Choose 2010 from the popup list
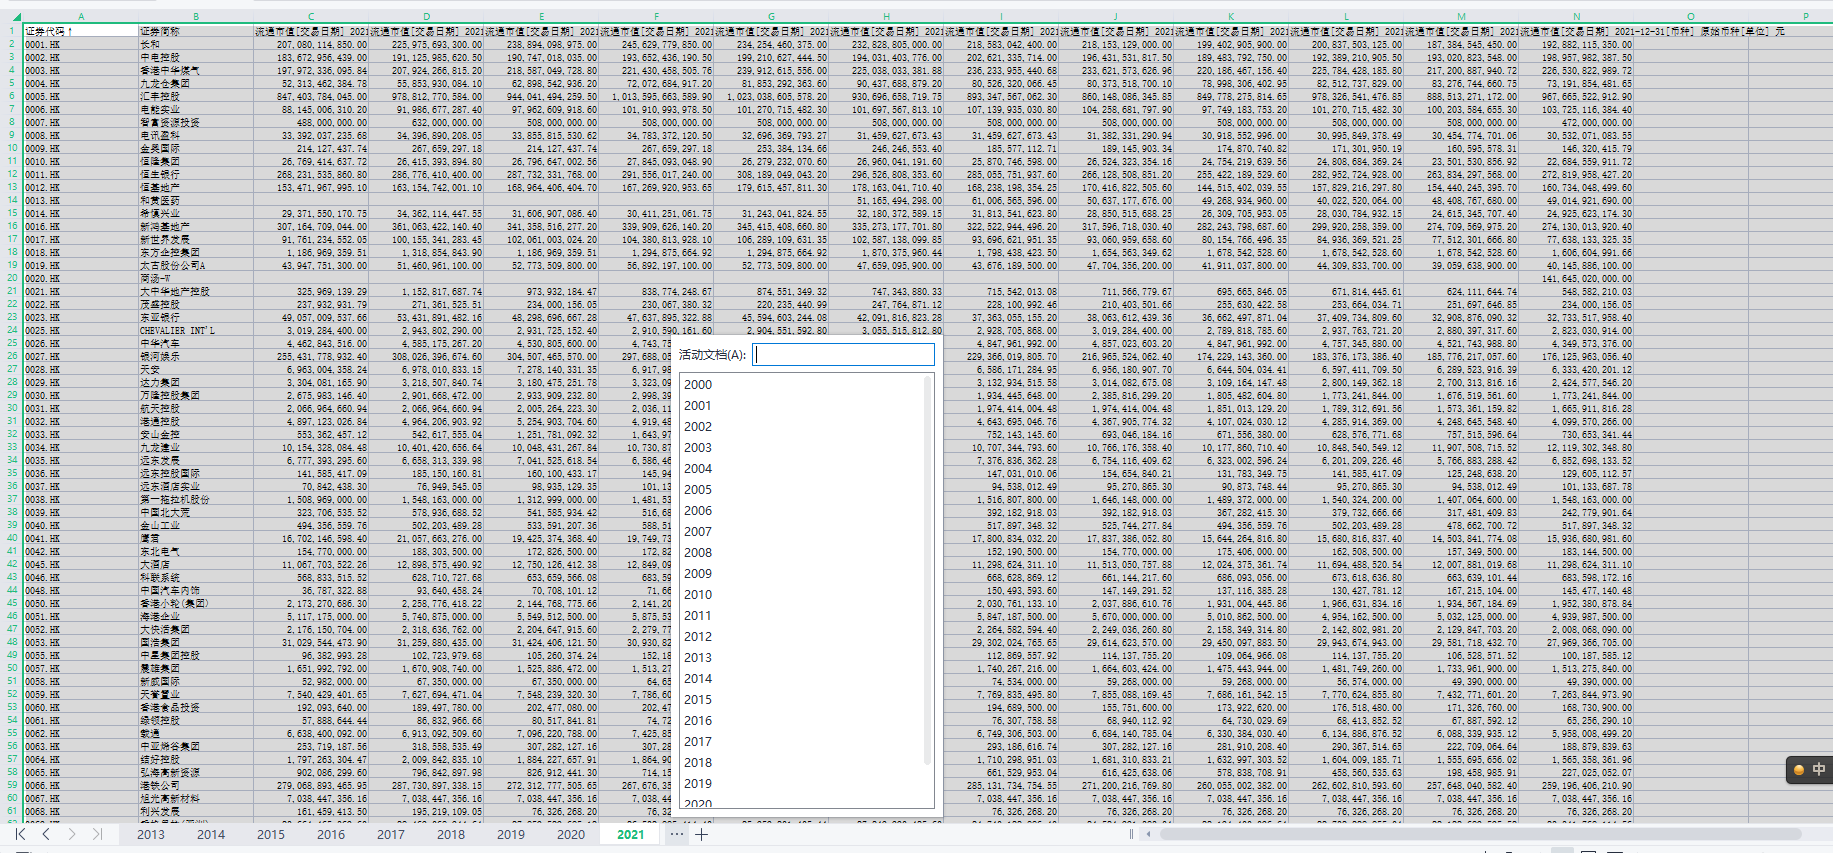Image resolution: width=1833 pixels, height=853 pixels. point(698,595)
